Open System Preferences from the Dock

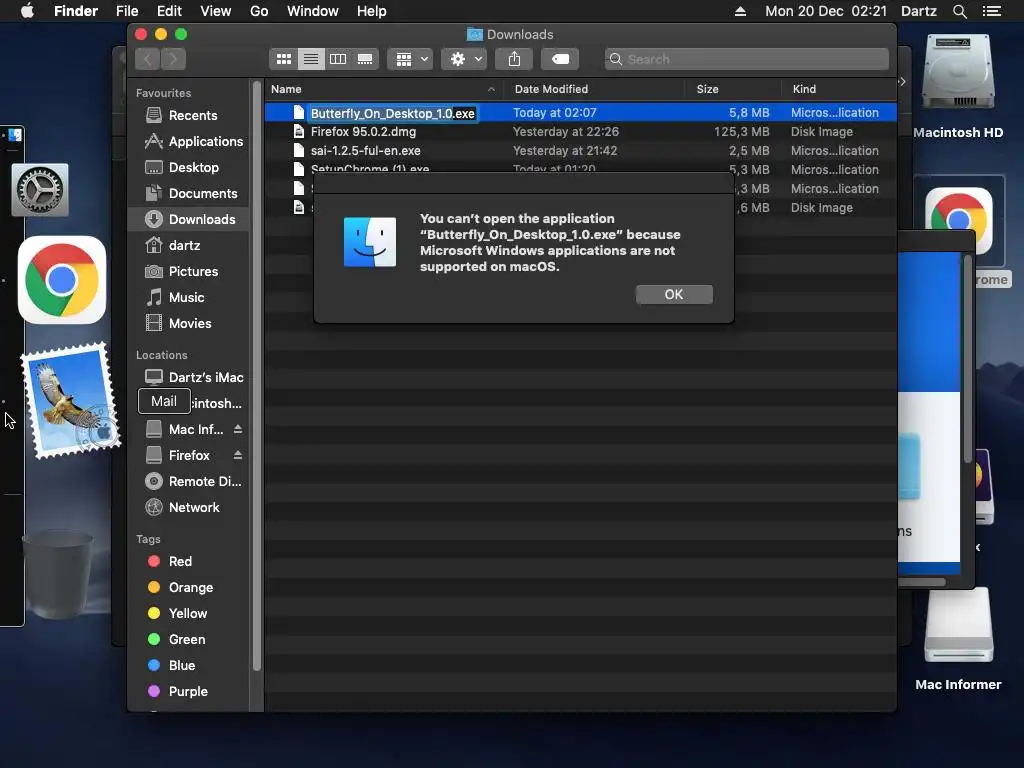(40, 190)
